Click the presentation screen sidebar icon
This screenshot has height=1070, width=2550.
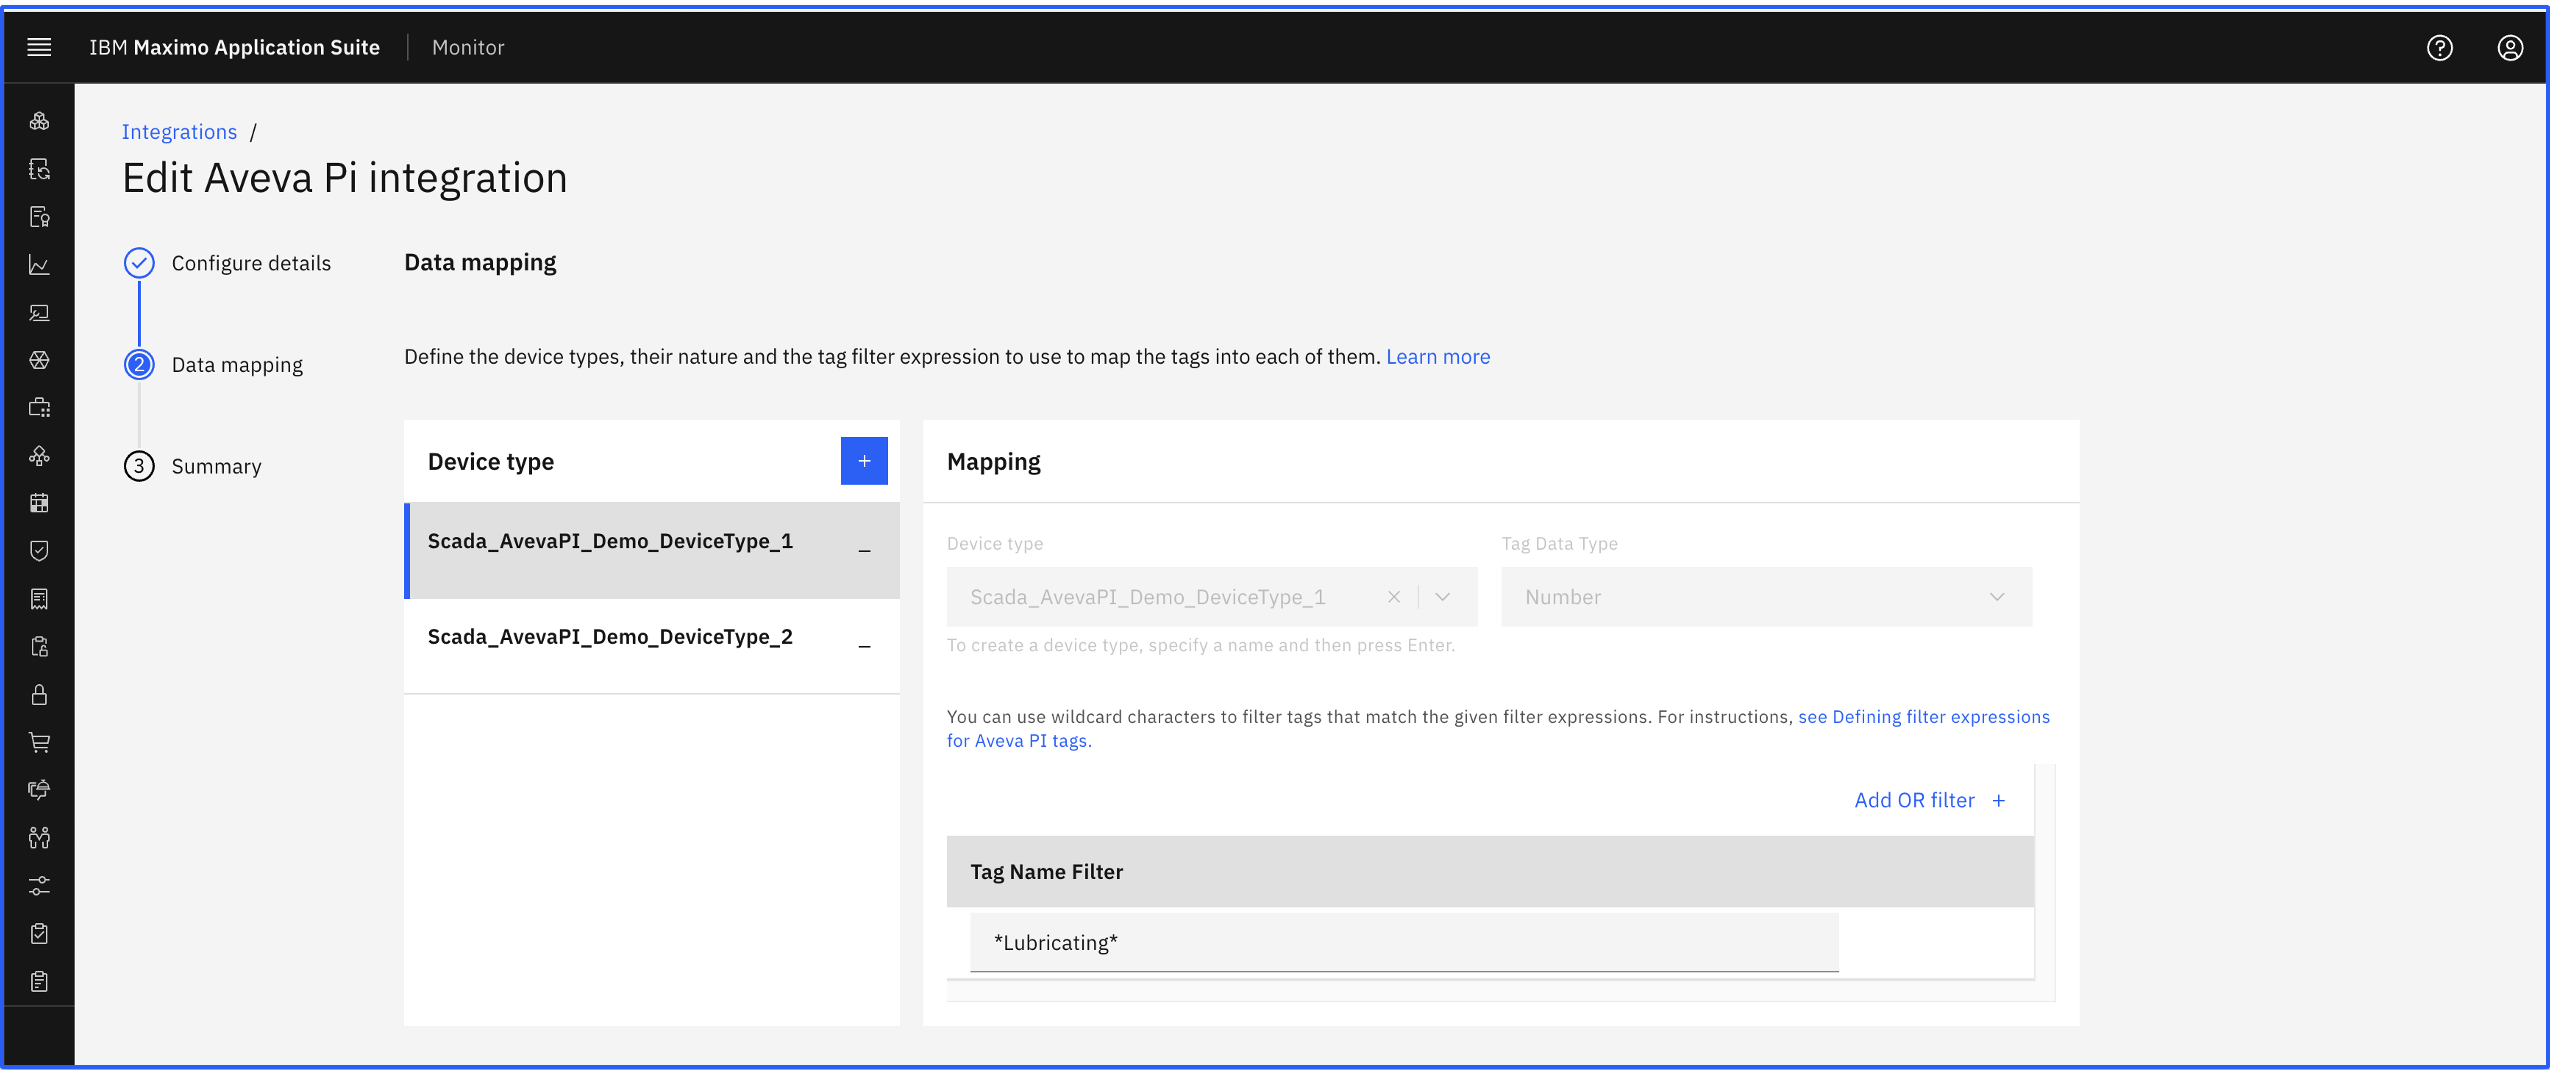[x=39, y=313]
